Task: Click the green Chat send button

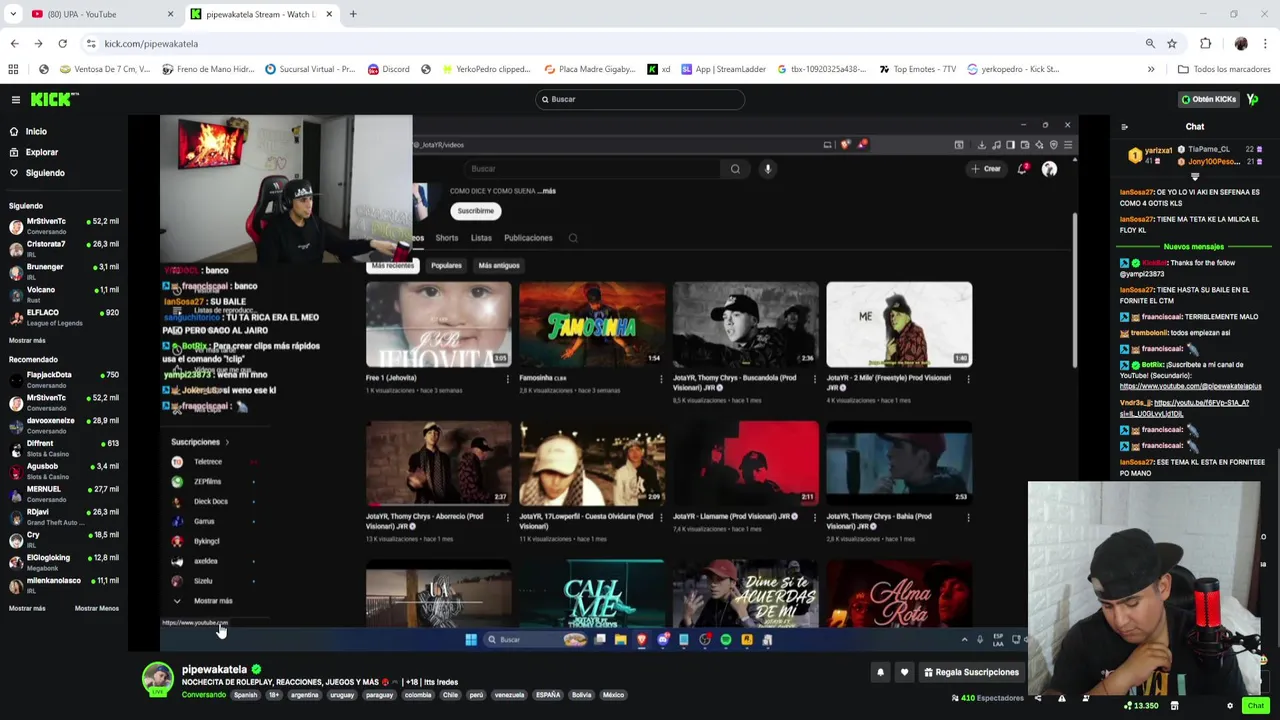Action: [x=1255, y=706]
